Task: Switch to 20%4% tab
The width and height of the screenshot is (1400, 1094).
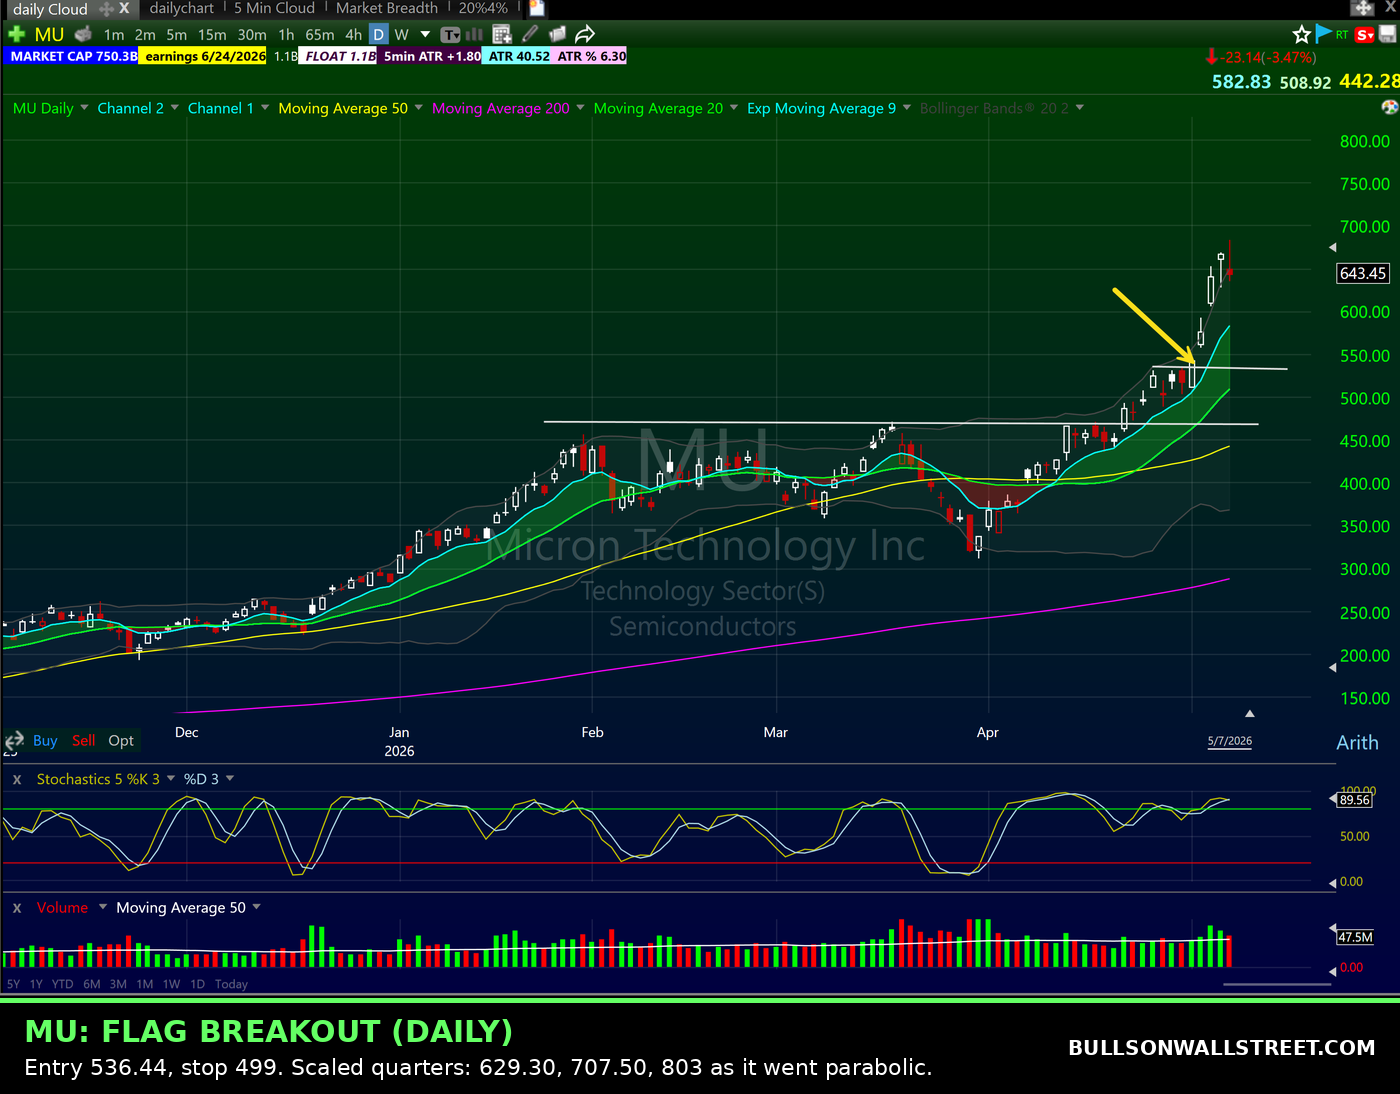Action: tap(483, 8)
